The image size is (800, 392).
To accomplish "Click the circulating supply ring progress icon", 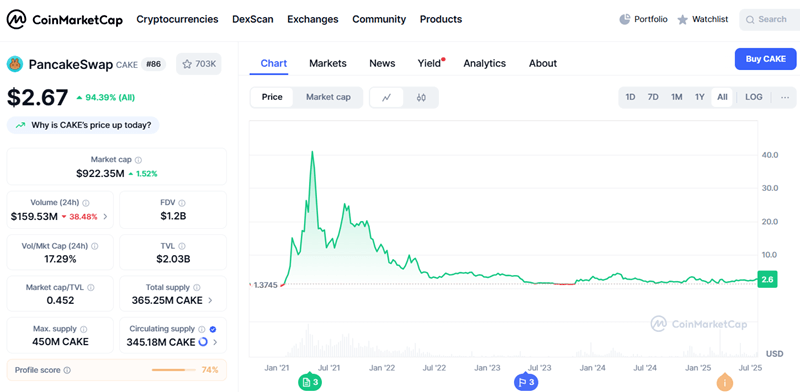I will click(x=203, y=342).
